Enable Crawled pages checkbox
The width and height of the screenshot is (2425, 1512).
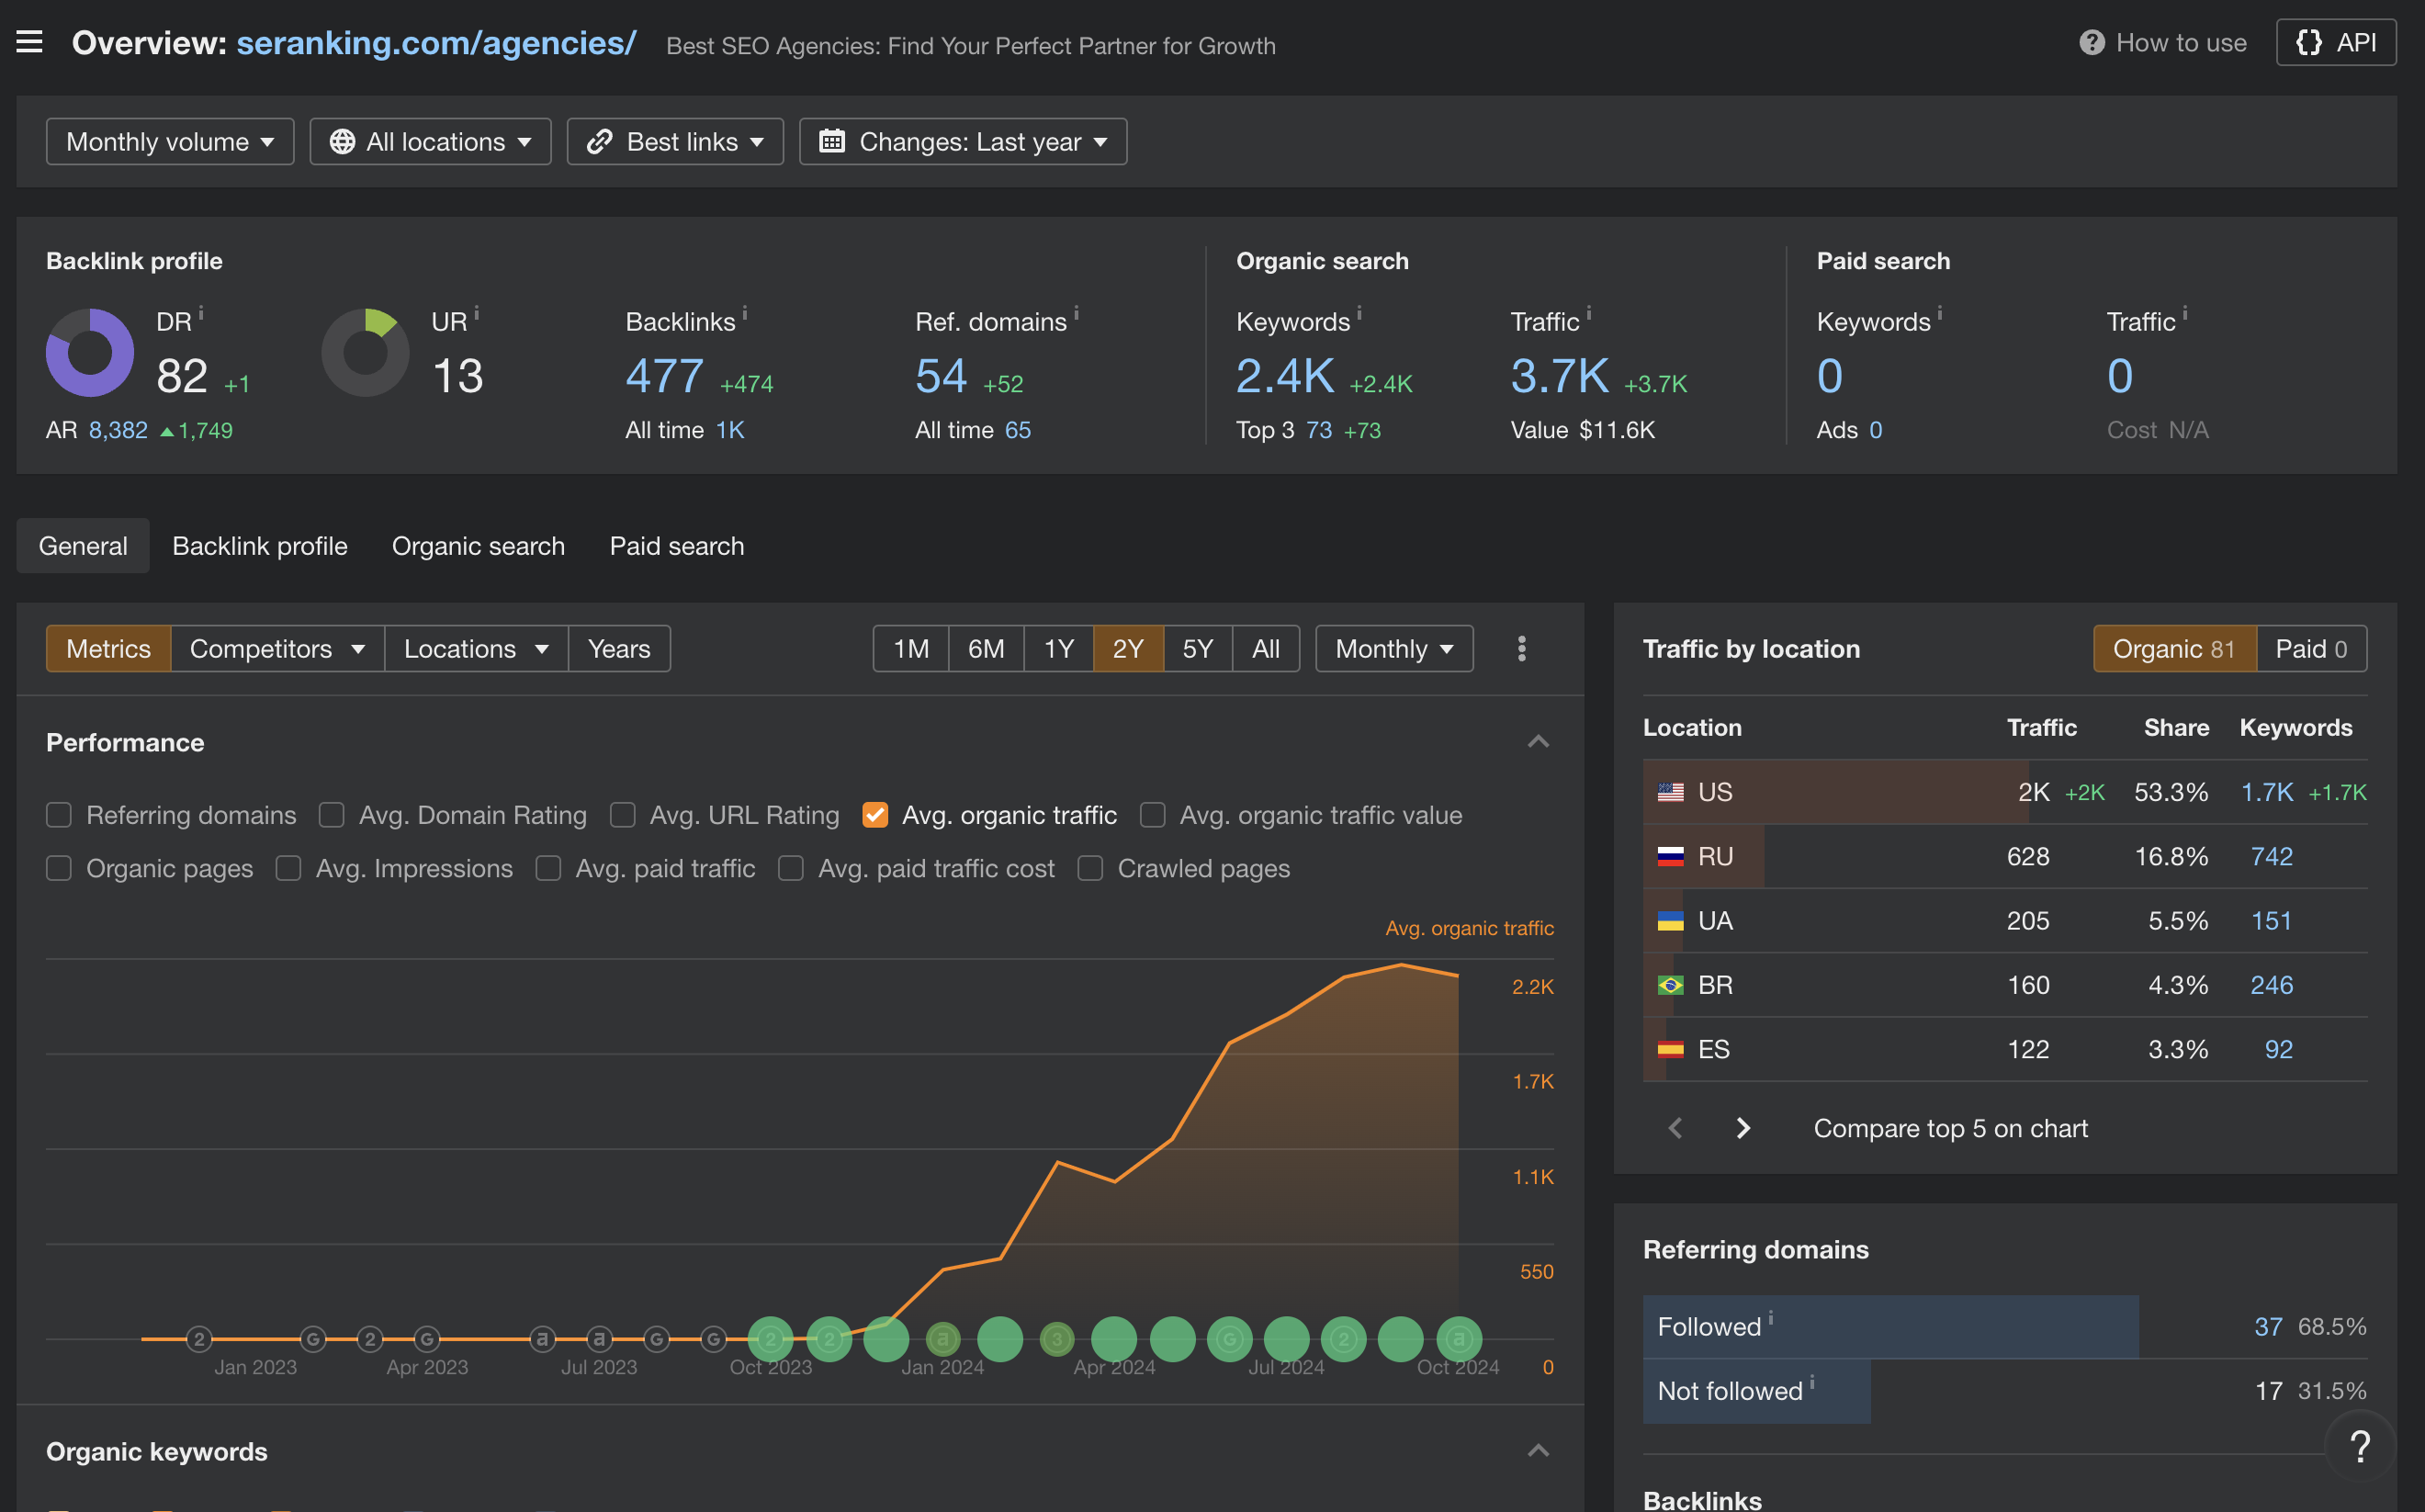pyautogui.click(x=1090, y=868)
